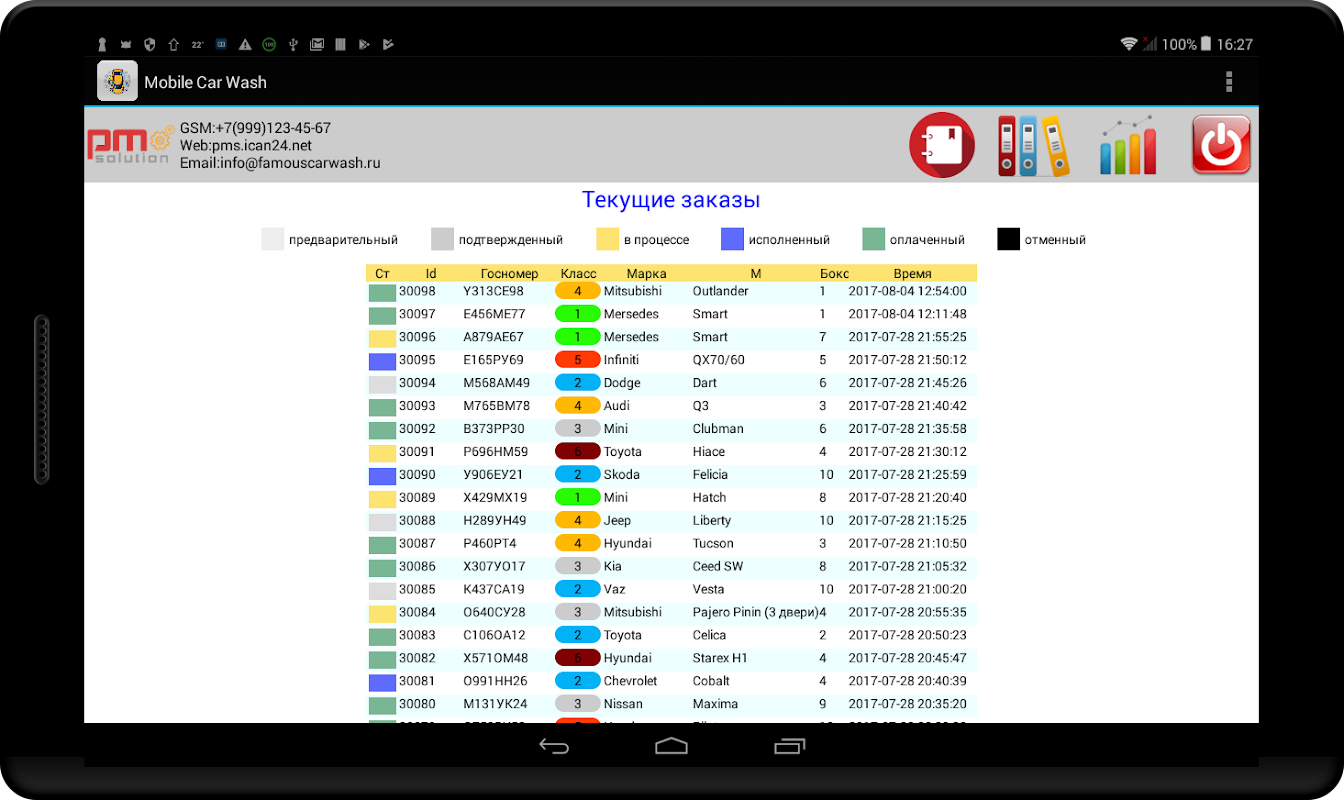
Task: Tap the red power button icon
Action: (x=1221, y=146)
